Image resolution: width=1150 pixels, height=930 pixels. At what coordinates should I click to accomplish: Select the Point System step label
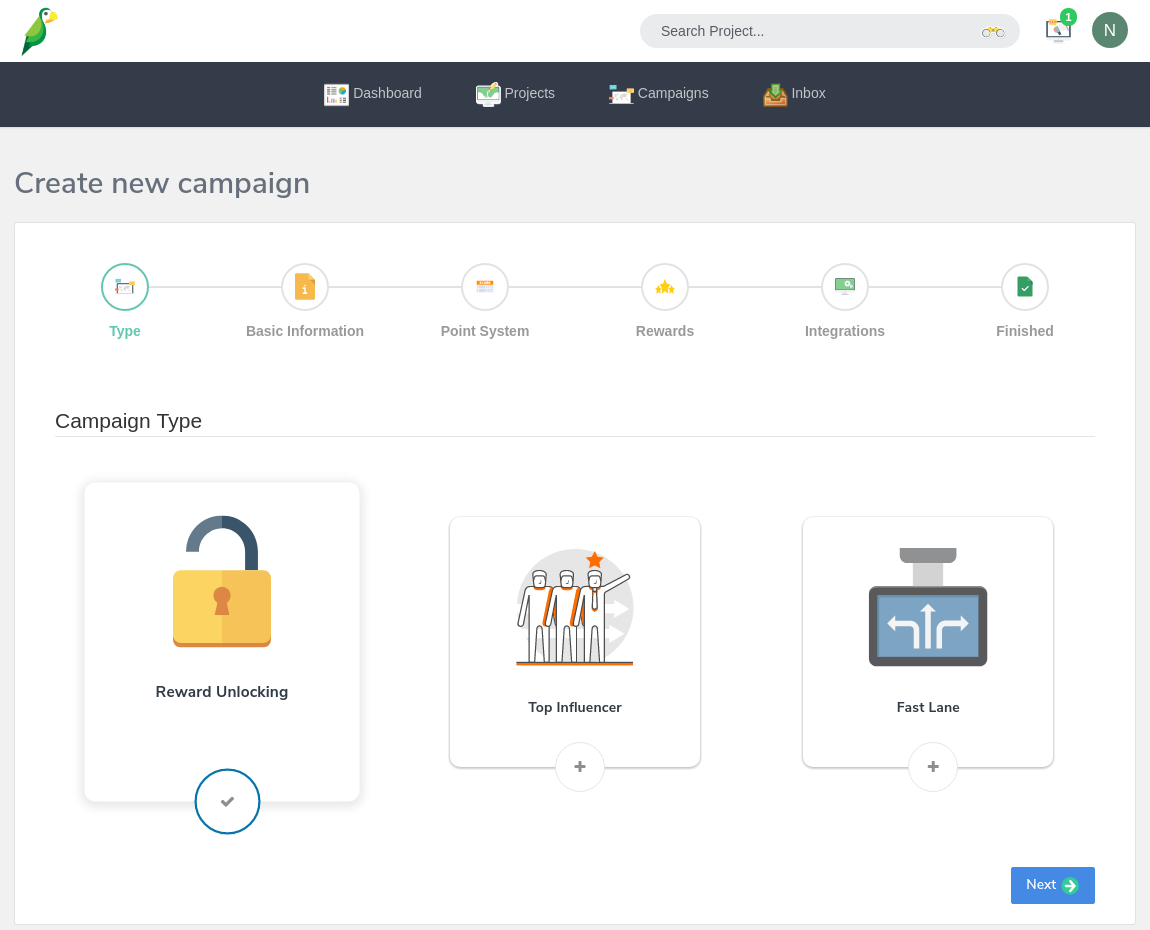pyautogui.click(x=485, y=331)
